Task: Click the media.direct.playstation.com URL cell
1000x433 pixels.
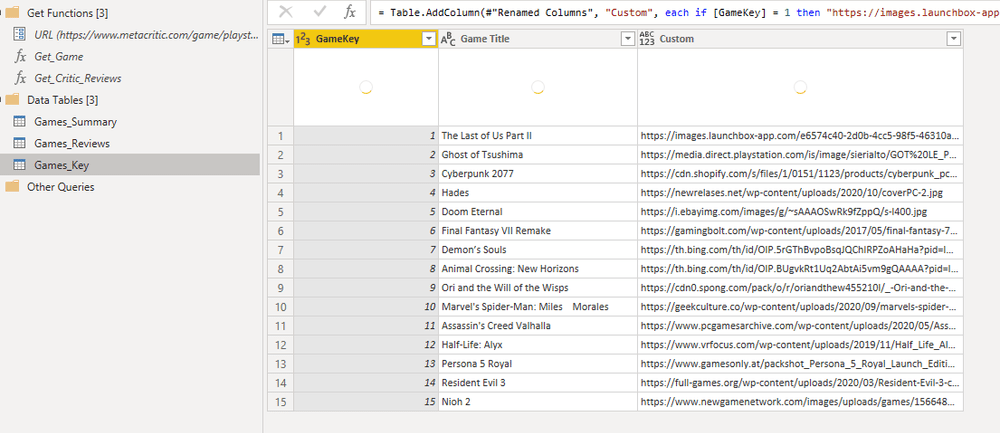Action: coord(800,155)
